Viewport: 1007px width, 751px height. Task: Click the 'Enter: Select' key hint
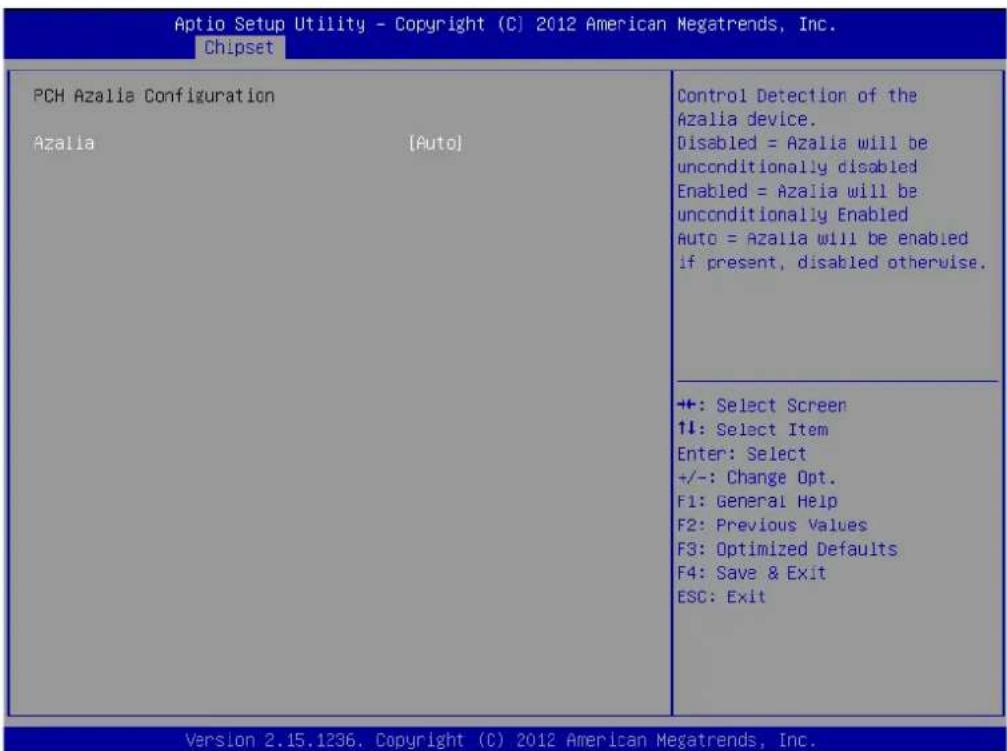pos(742,454)
